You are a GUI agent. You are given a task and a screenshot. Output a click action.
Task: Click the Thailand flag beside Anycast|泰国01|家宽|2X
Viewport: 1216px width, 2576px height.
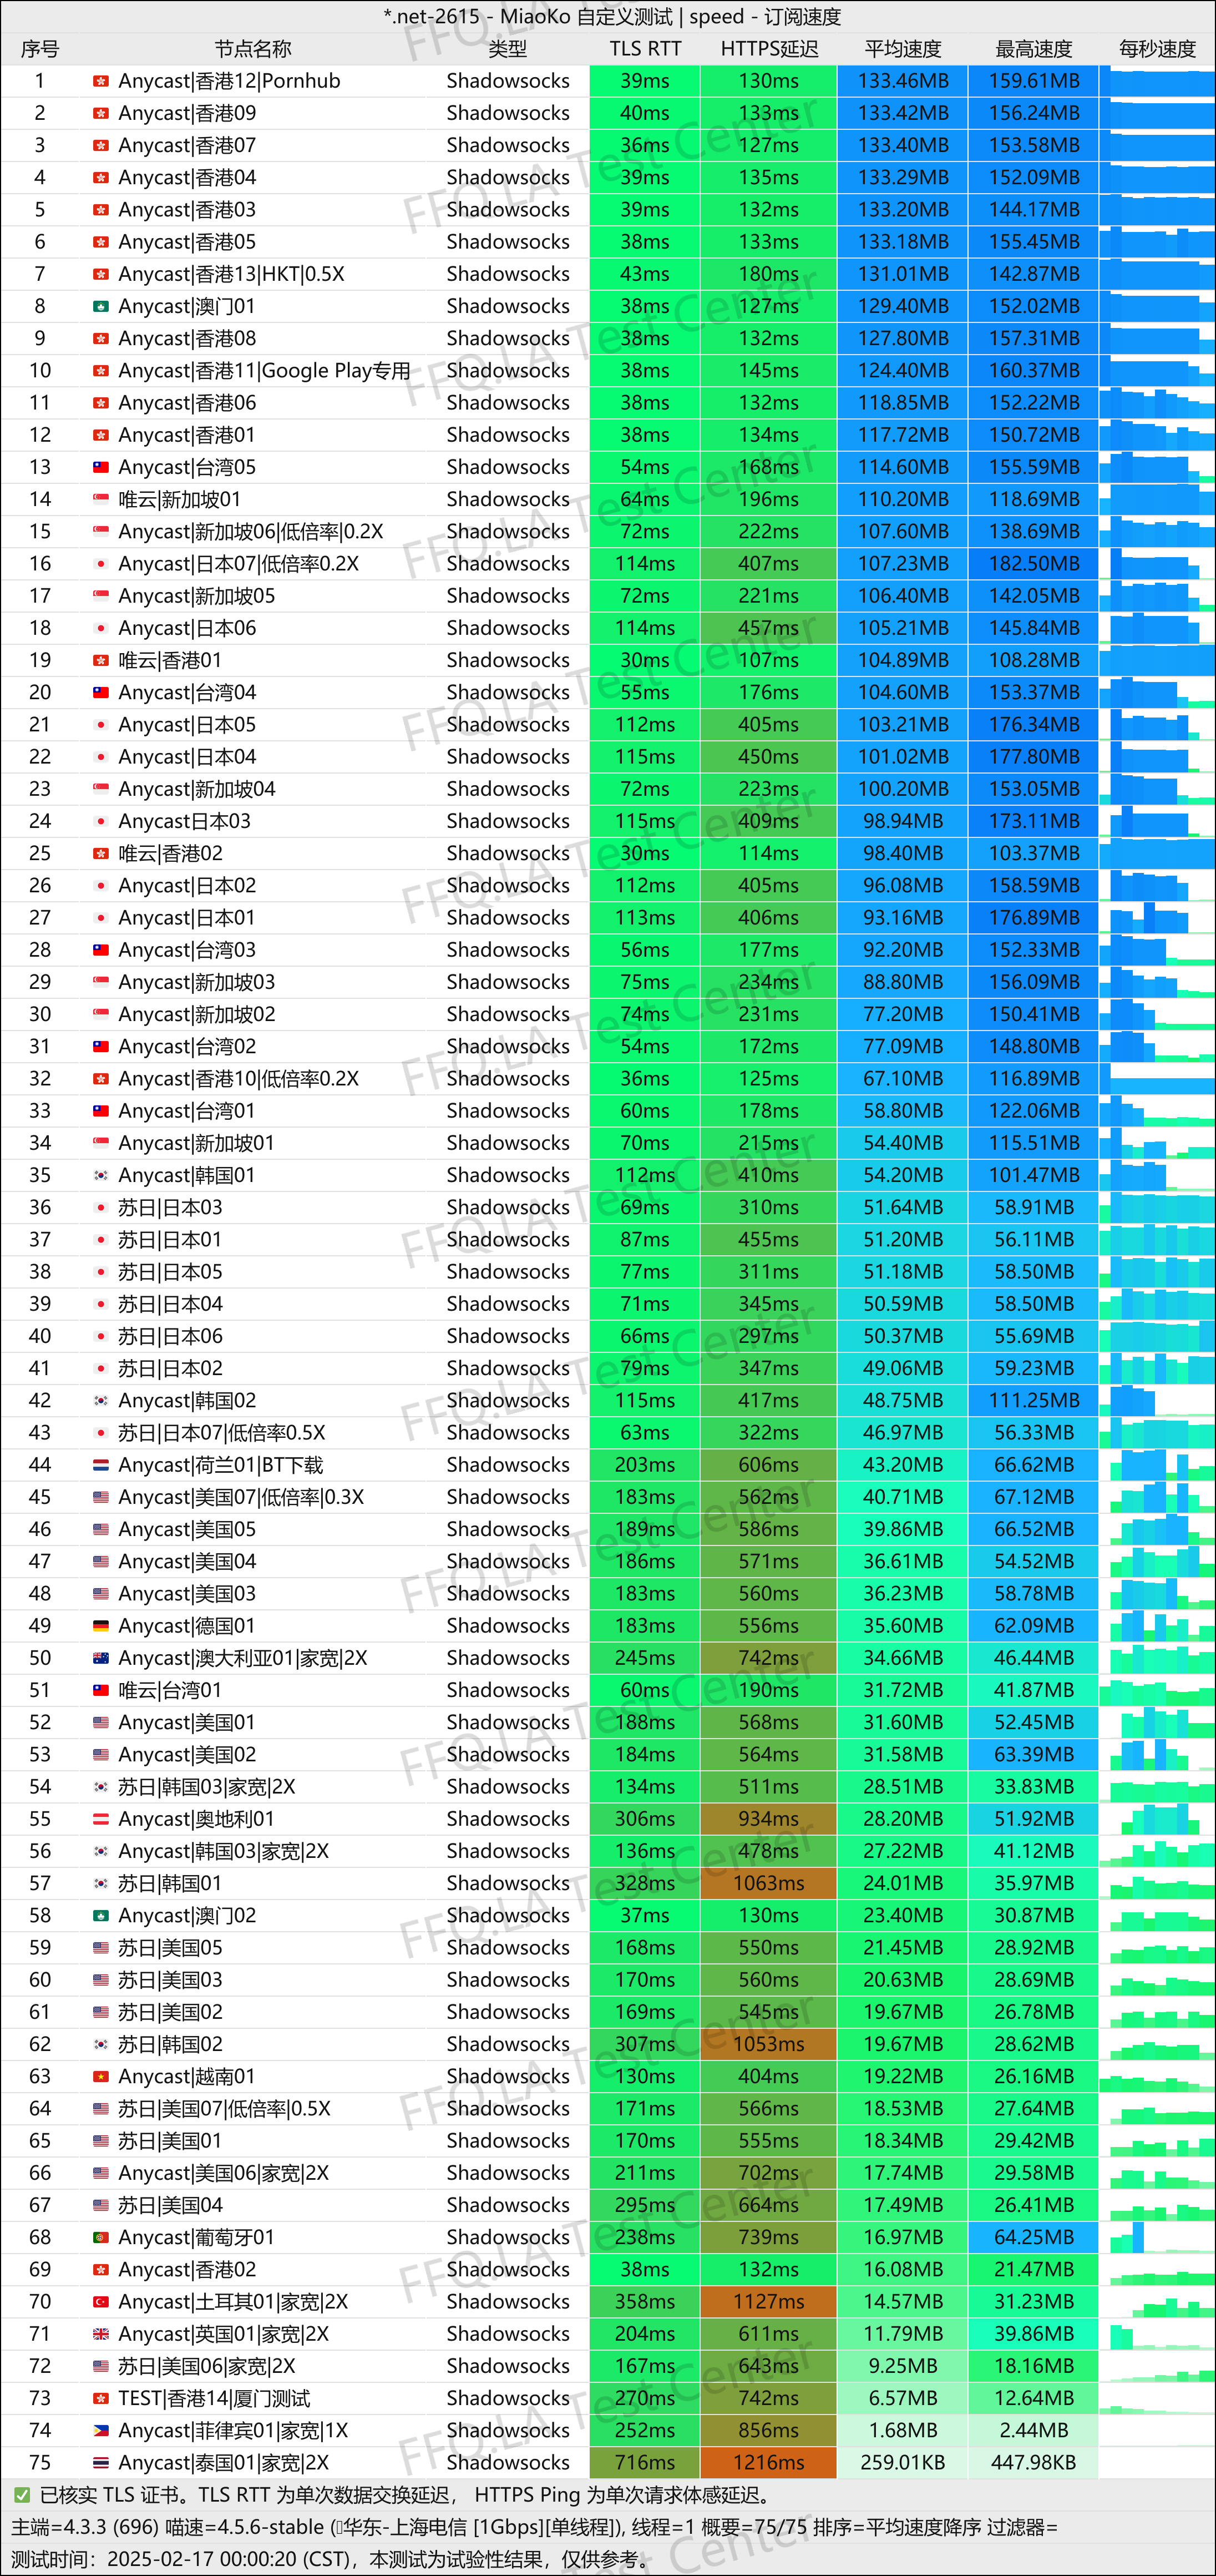[x=101, y=2462]
